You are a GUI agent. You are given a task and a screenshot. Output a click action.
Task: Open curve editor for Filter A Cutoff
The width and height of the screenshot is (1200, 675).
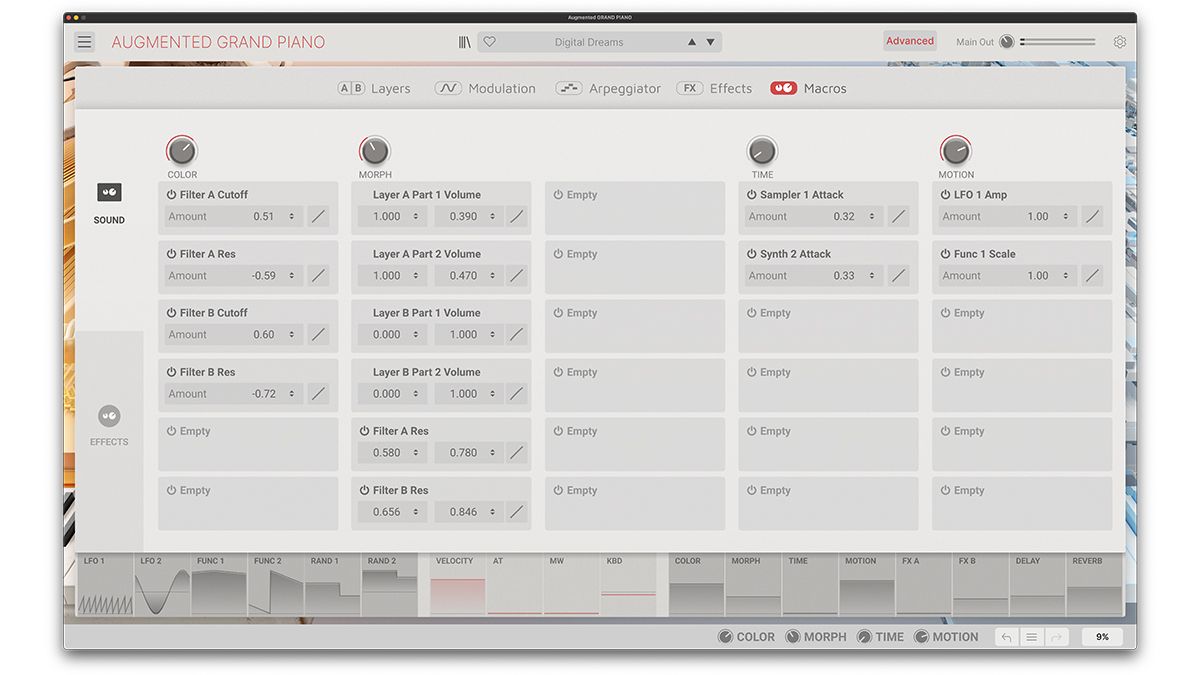(x=318, y=216)
